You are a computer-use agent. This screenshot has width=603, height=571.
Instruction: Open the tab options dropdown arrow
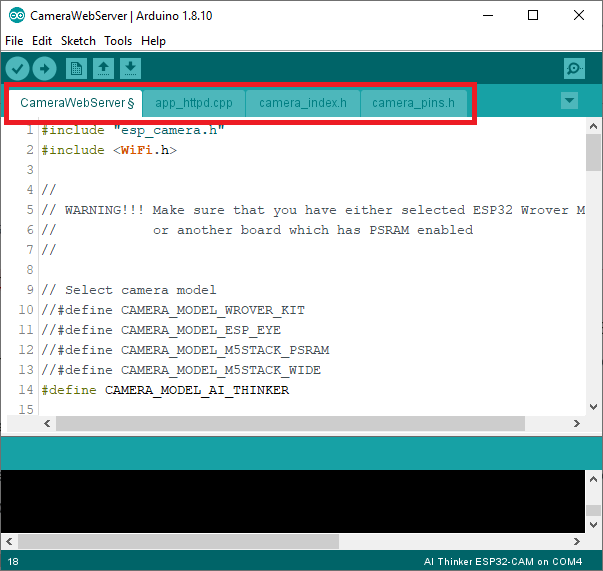click(x=570, y=101)
